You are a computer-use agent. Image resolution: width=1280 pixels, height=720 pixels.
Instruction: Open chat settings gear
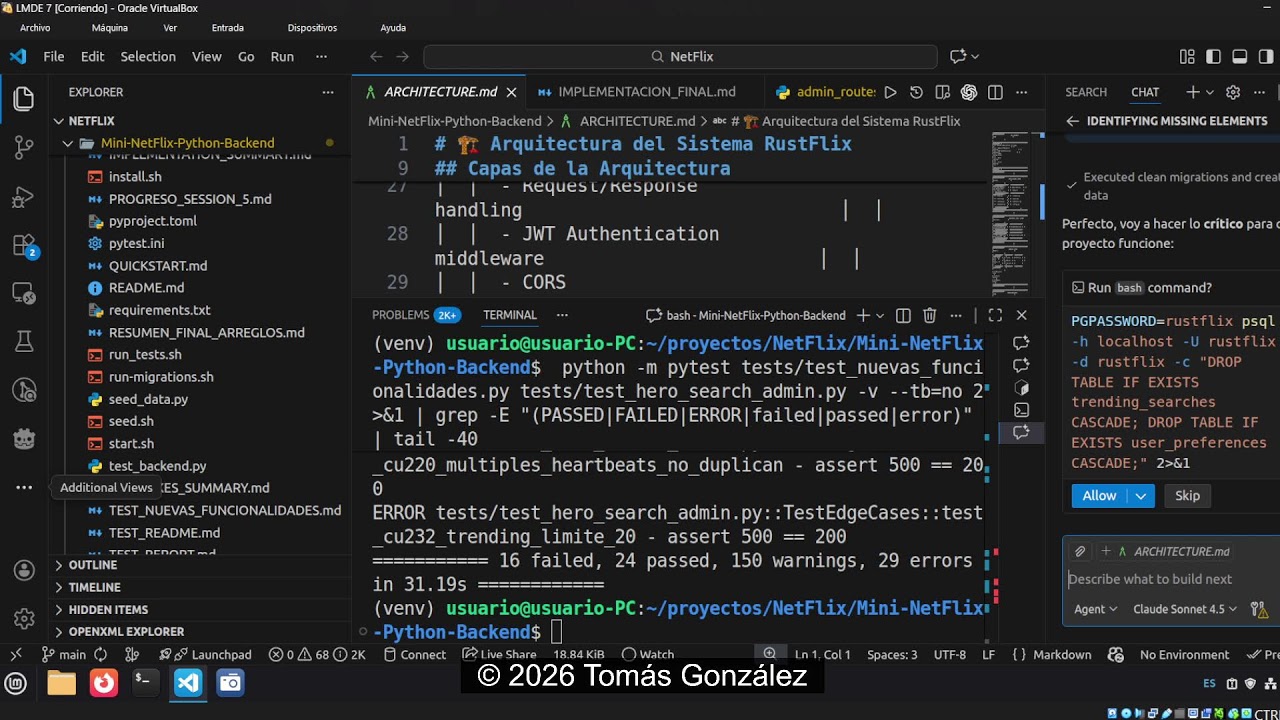click(1233, 92)
